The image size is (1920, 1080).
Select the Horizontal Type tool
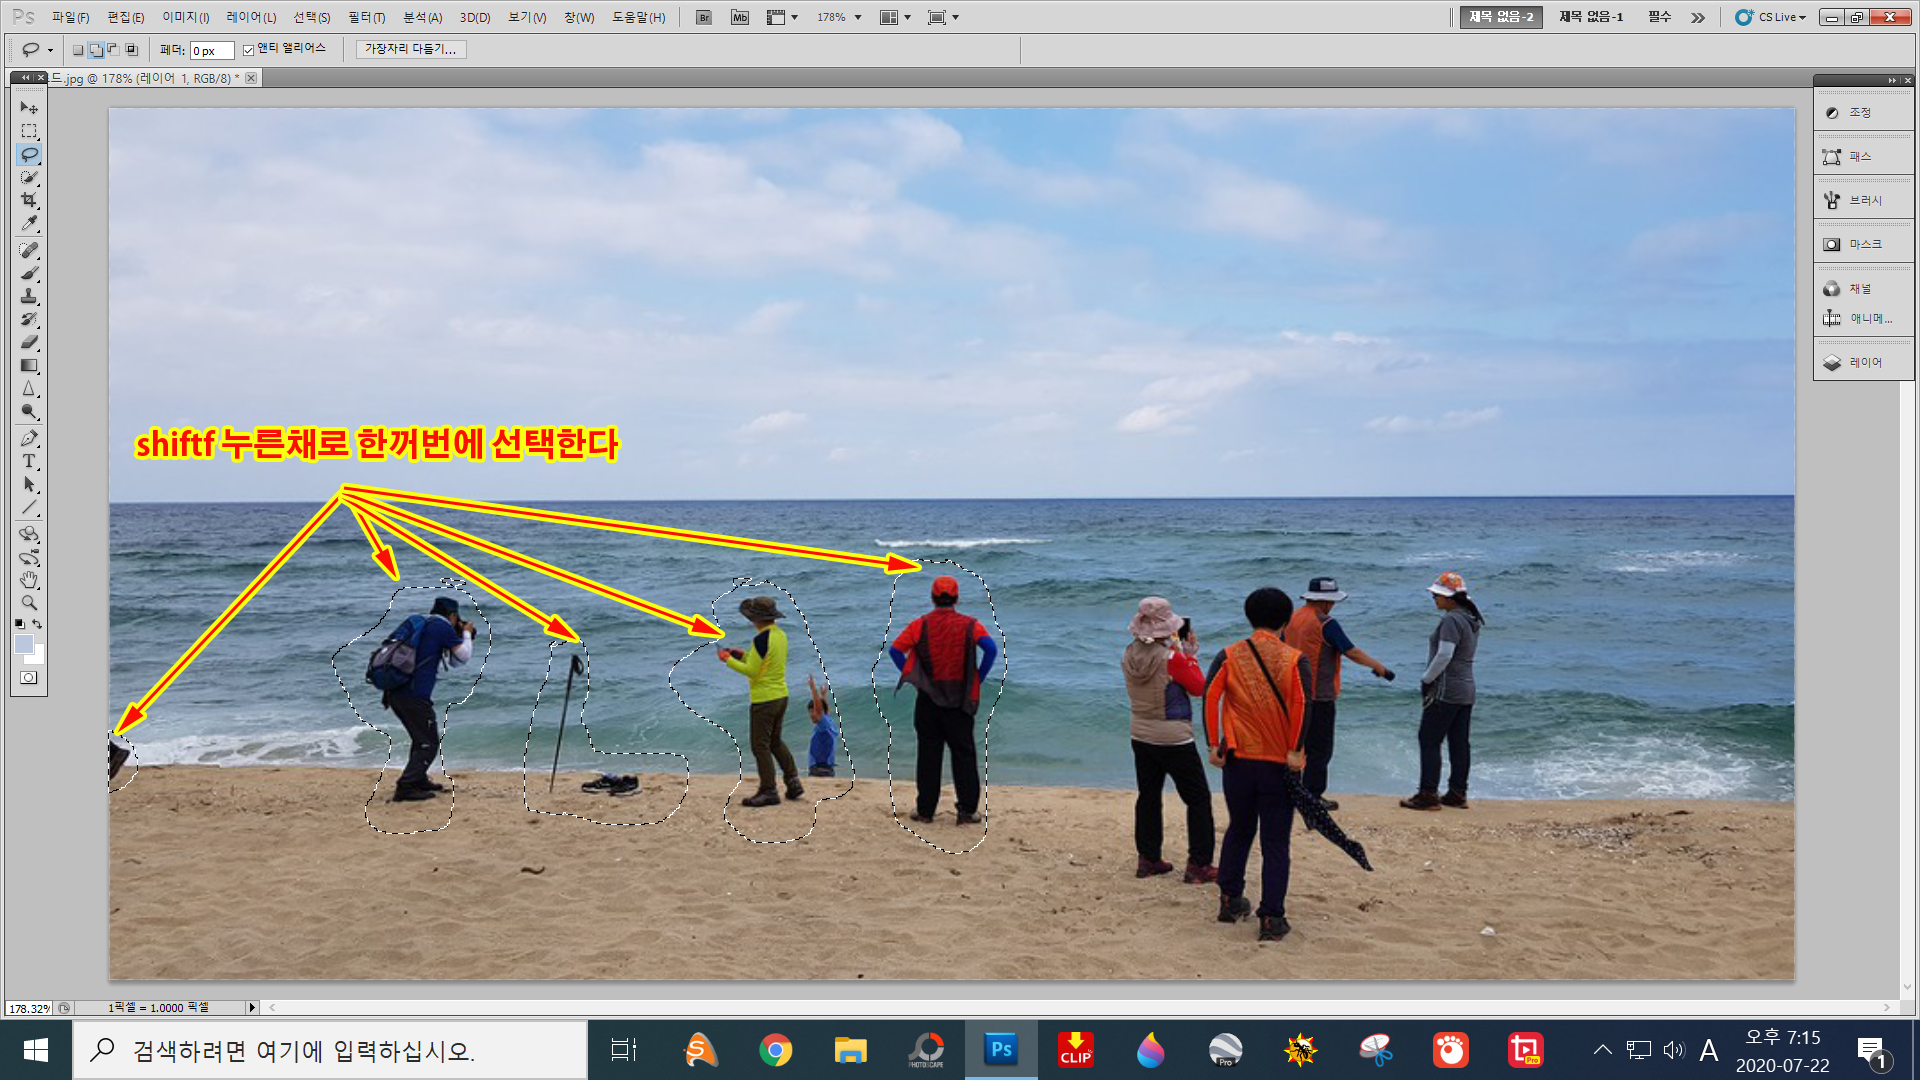tap(28, 461)
